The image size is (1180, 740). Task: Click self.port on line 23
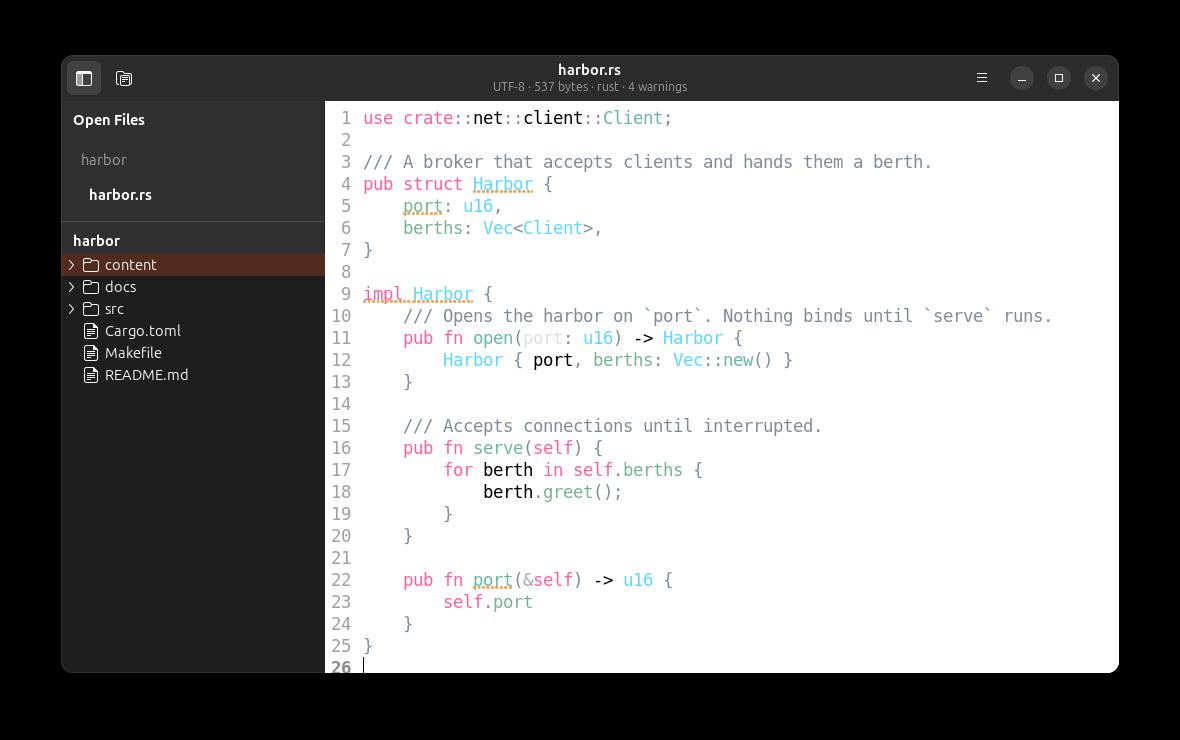488,602
